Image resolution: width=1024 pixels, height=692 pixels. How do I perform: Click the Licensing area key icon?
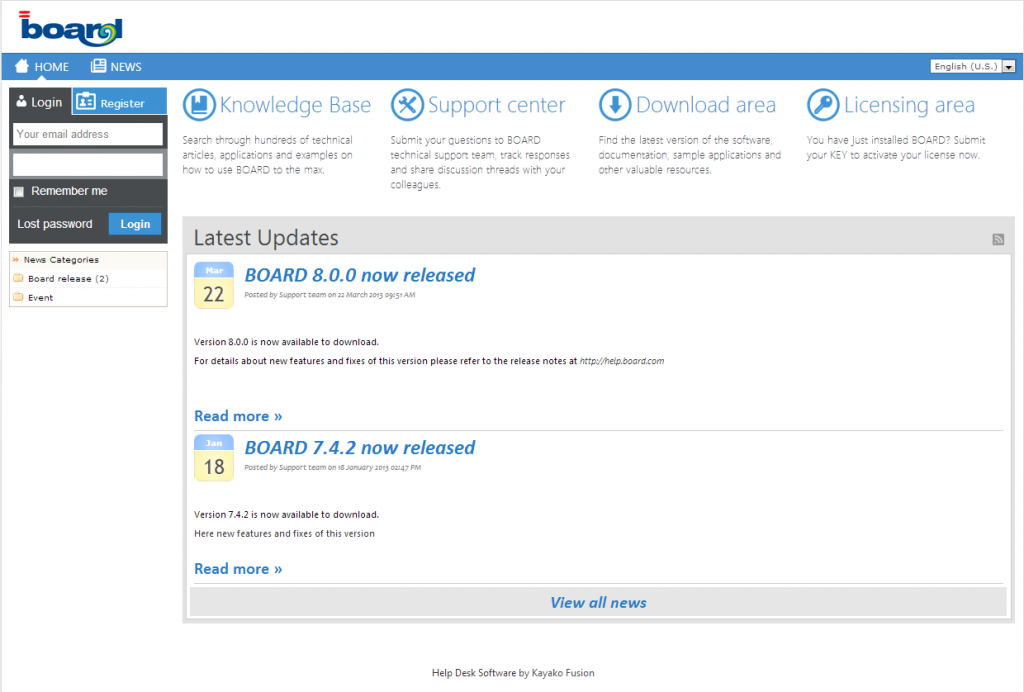pyautogui.click(x=823, y=104)
